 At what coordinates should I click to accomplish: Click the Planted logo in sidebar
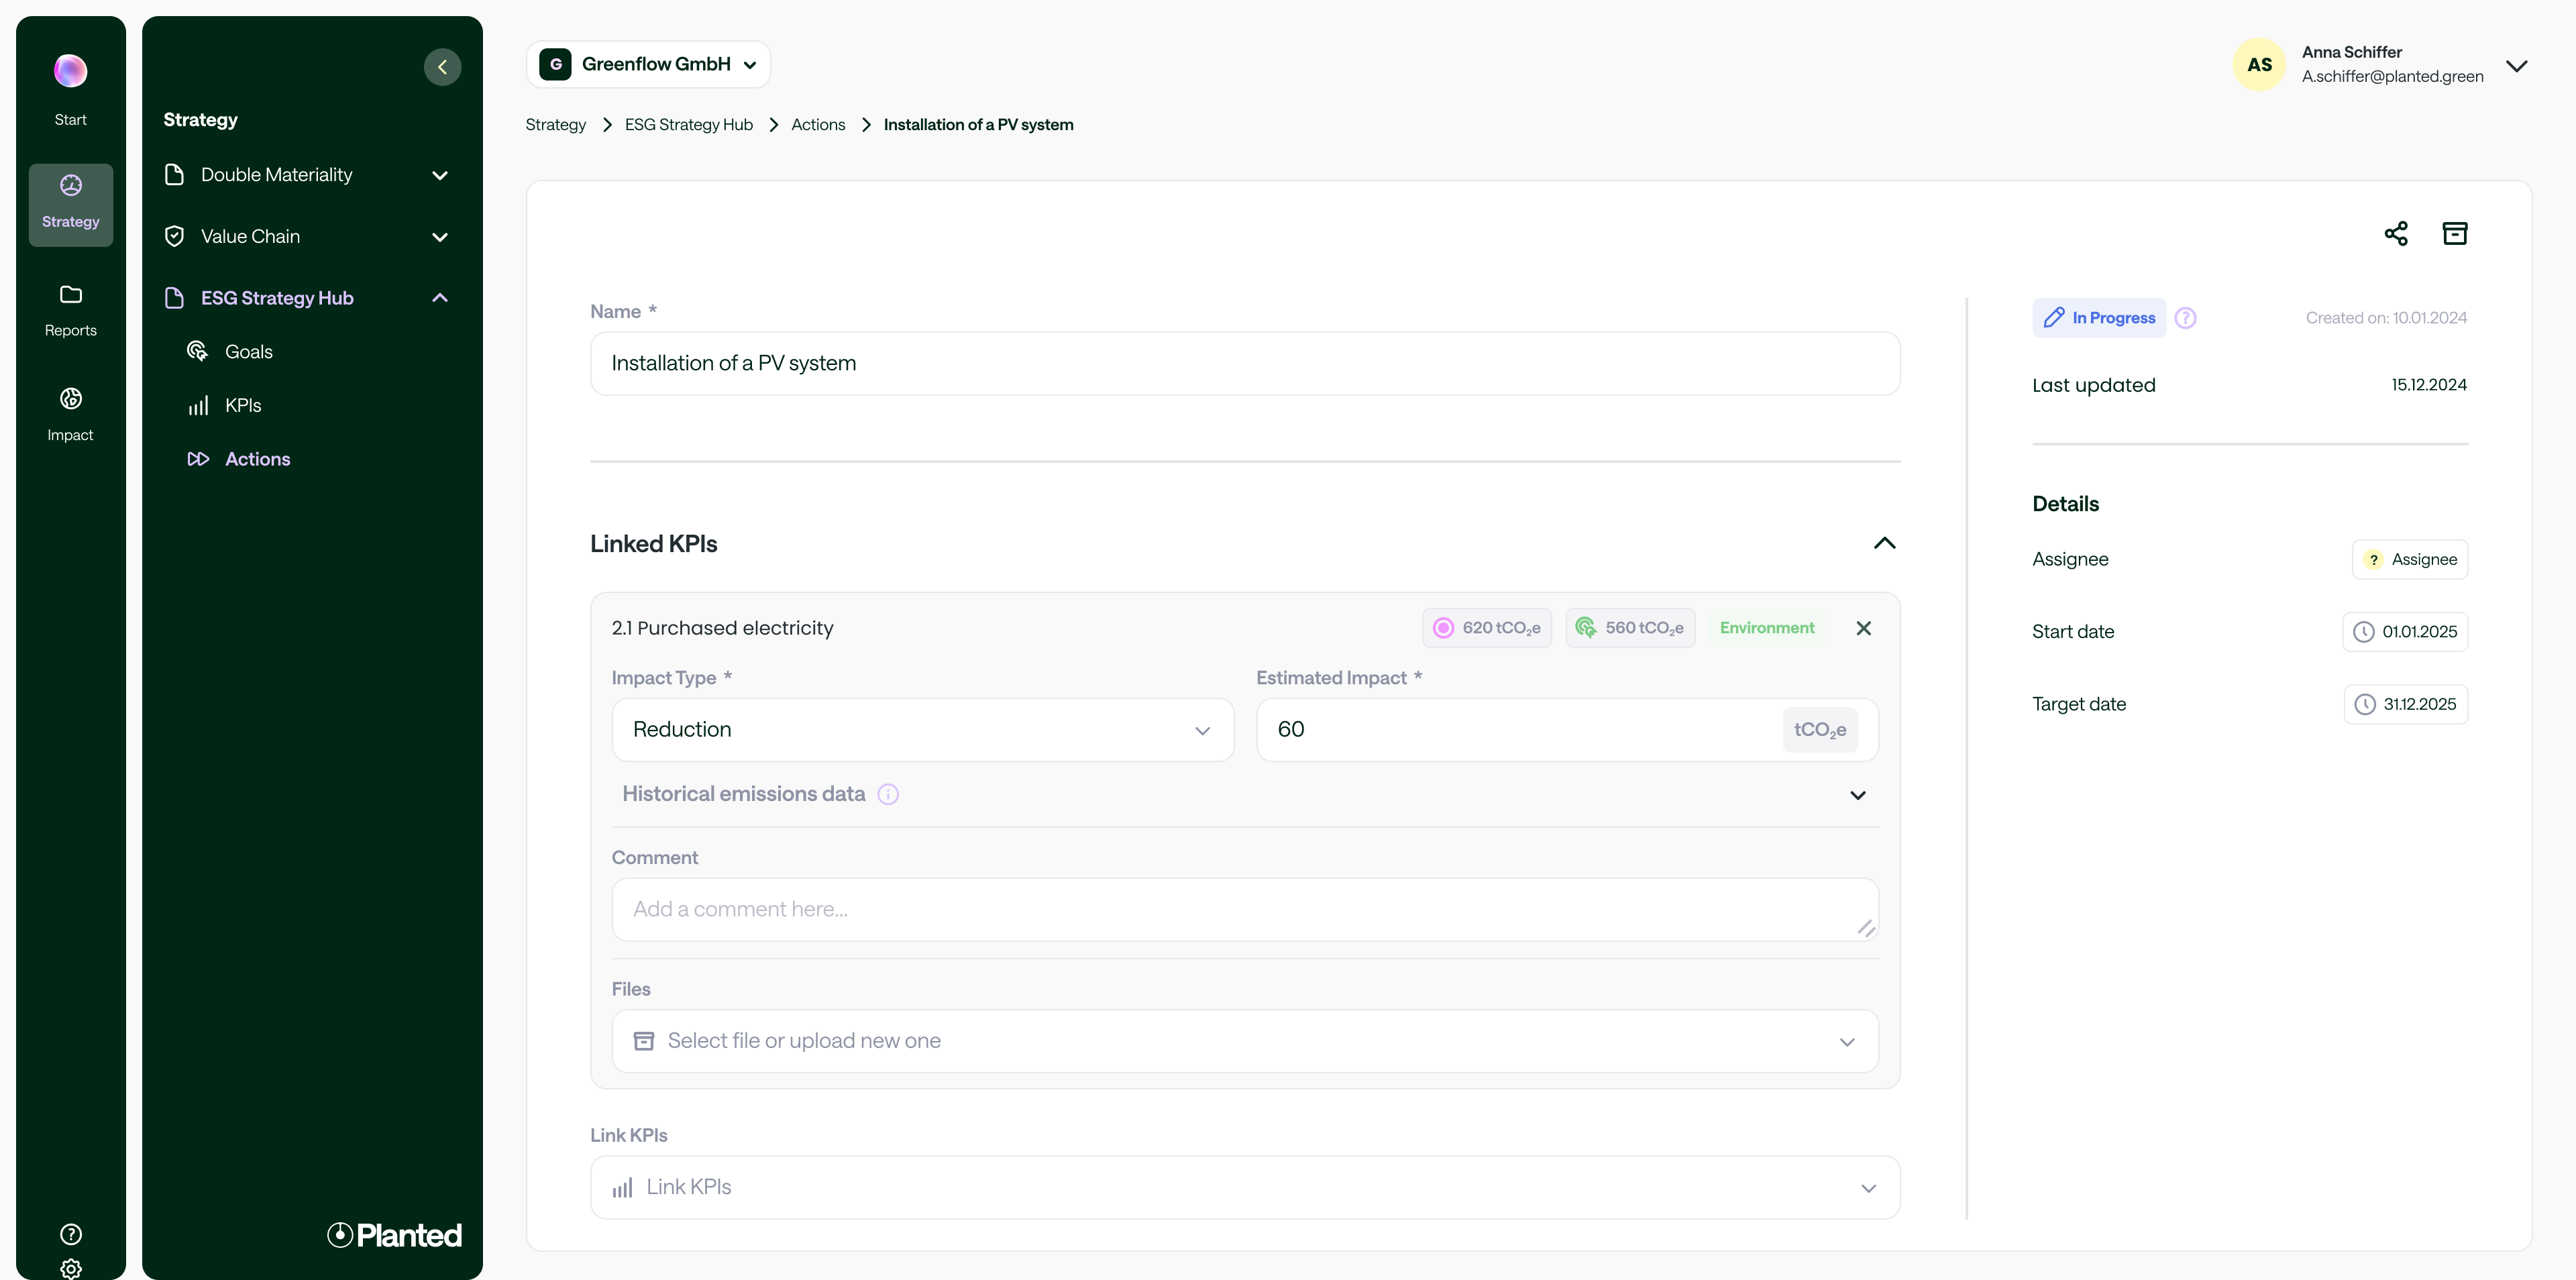pos(394,1235)
